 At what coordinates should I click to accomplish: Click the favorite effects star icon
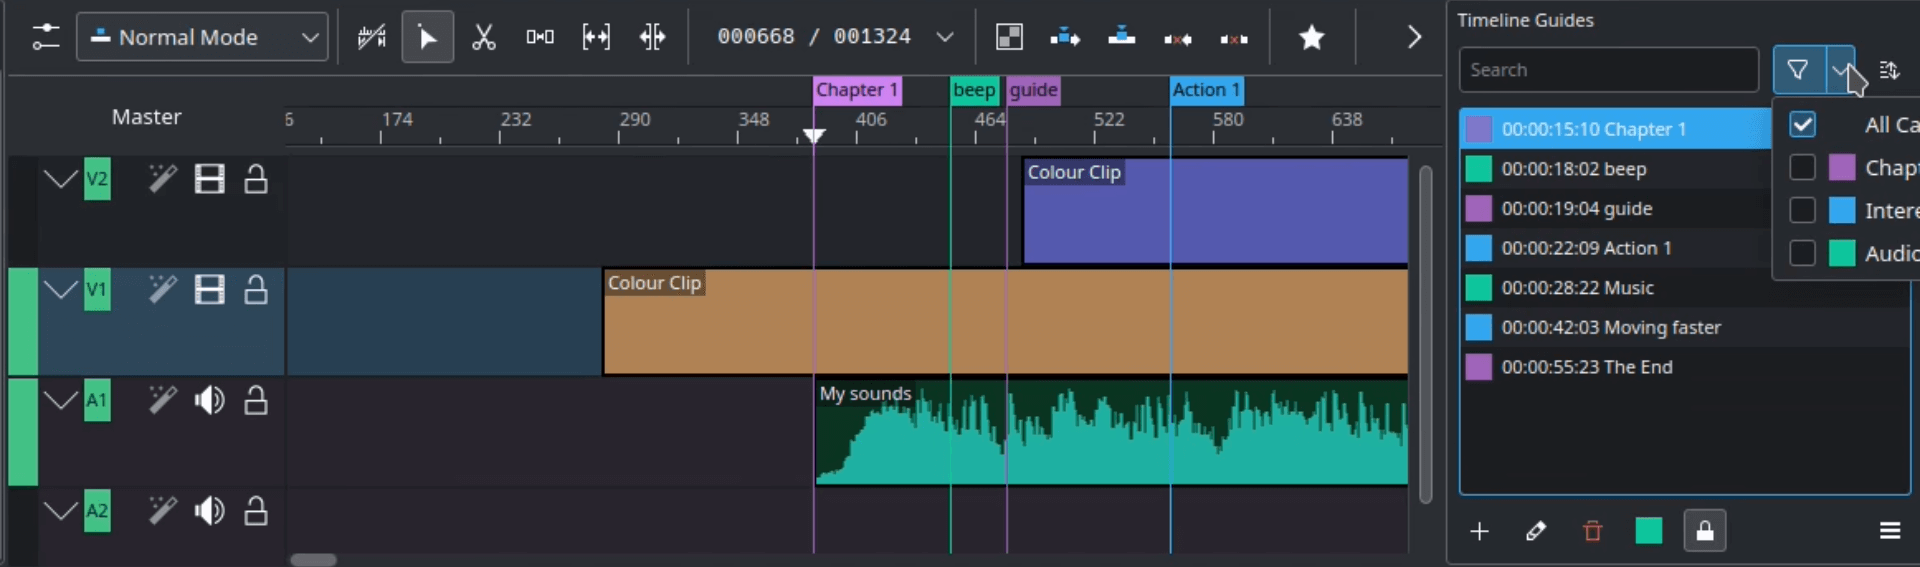(1311, 38)
